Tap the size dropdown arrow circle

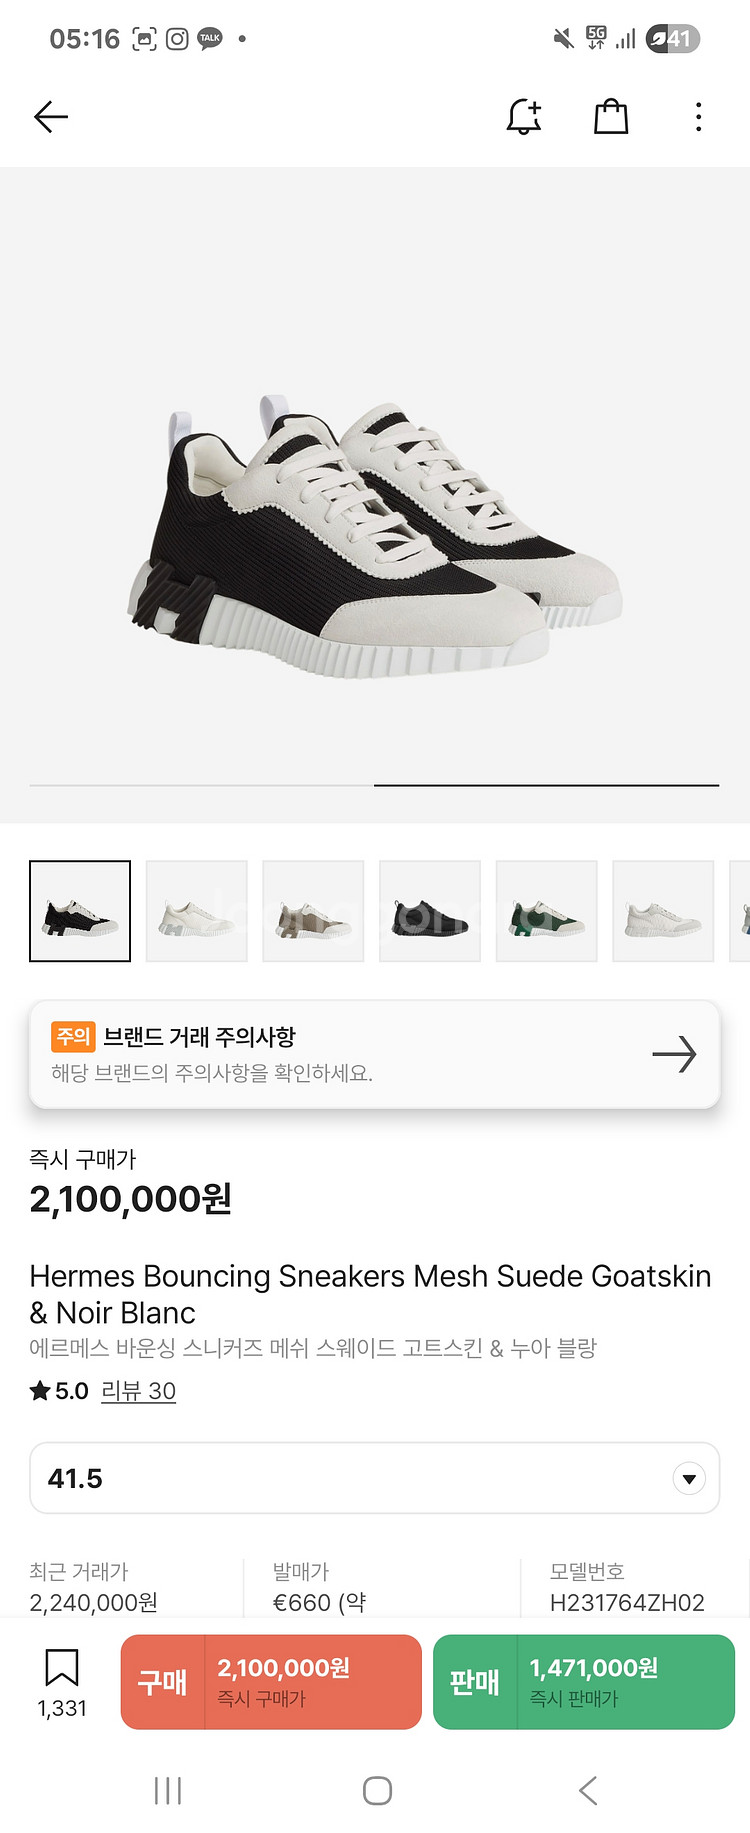pos(689,1478)
